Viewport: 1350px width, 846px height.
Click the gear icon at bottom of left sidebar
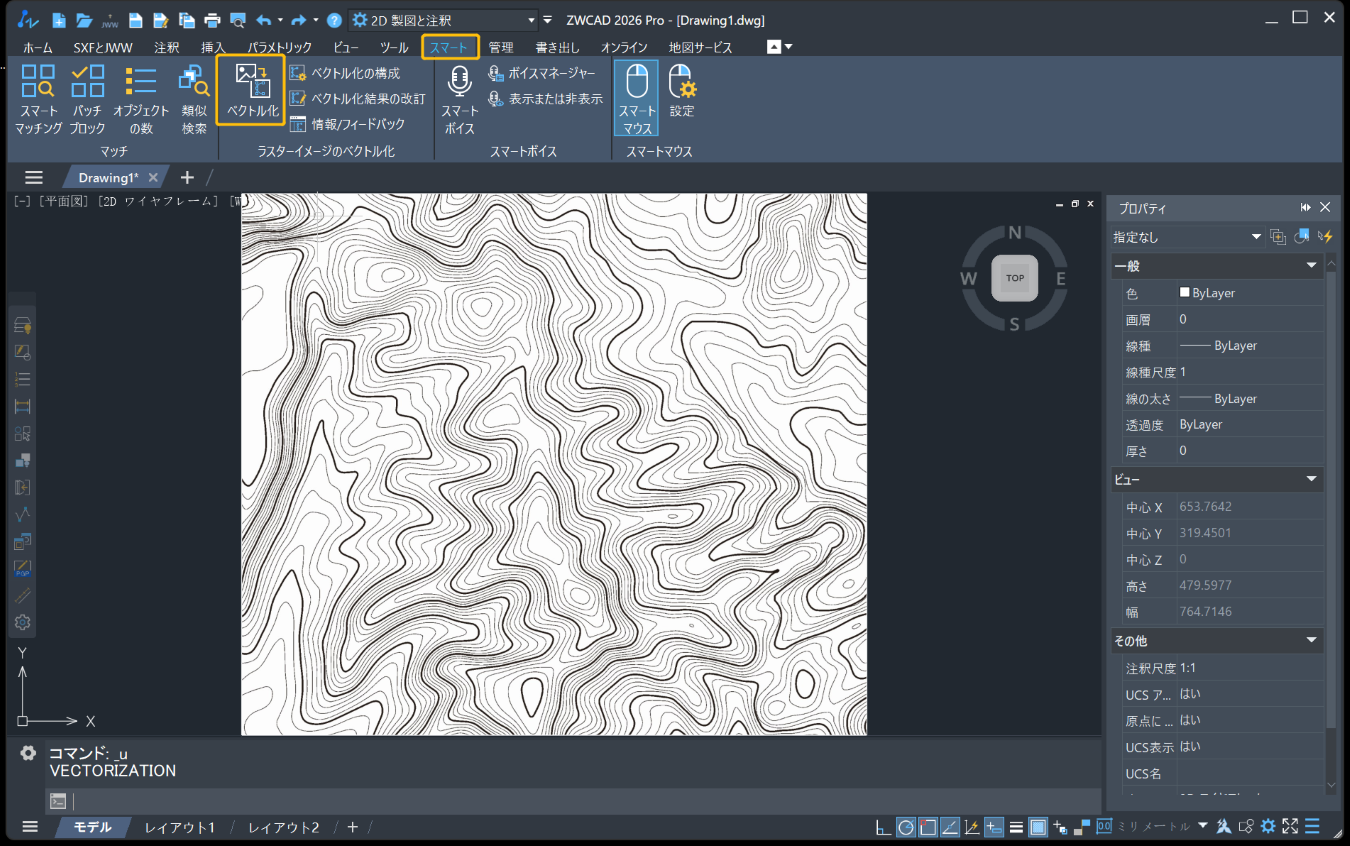[x=22, y=622]
